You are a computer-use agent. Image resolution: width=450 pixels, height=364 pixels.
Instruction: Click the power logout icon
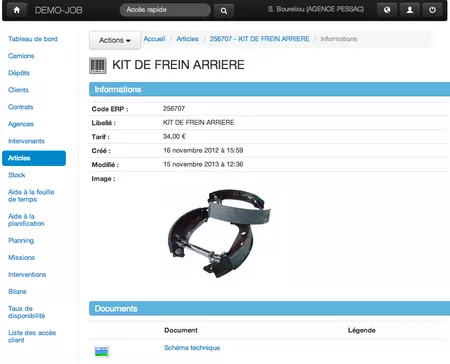432,10
